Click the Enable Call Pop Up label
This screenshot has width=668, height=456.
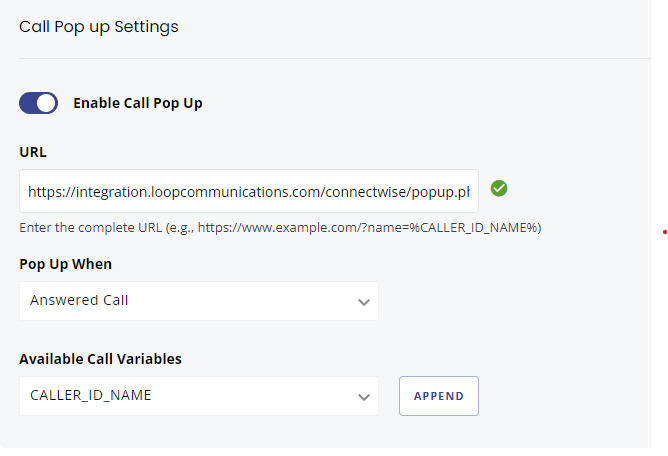click(138, 103)
